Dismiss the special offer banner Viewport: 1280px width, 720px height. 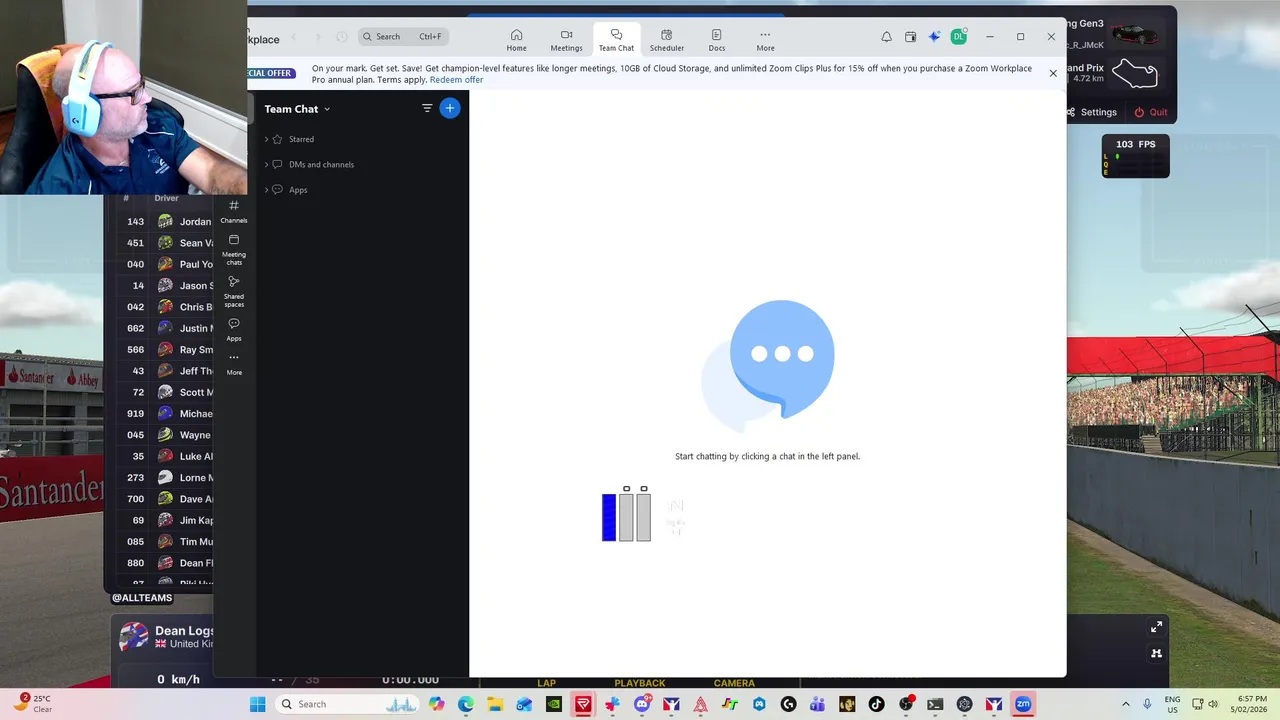(1053, 73)
